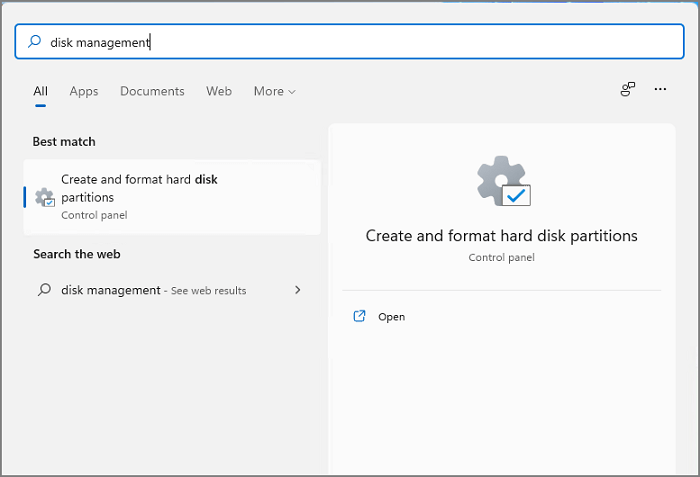700x477 pixels.
Task: Click the 'Control panel' subtitle under Best match result
Action: [x=94, y=215]
